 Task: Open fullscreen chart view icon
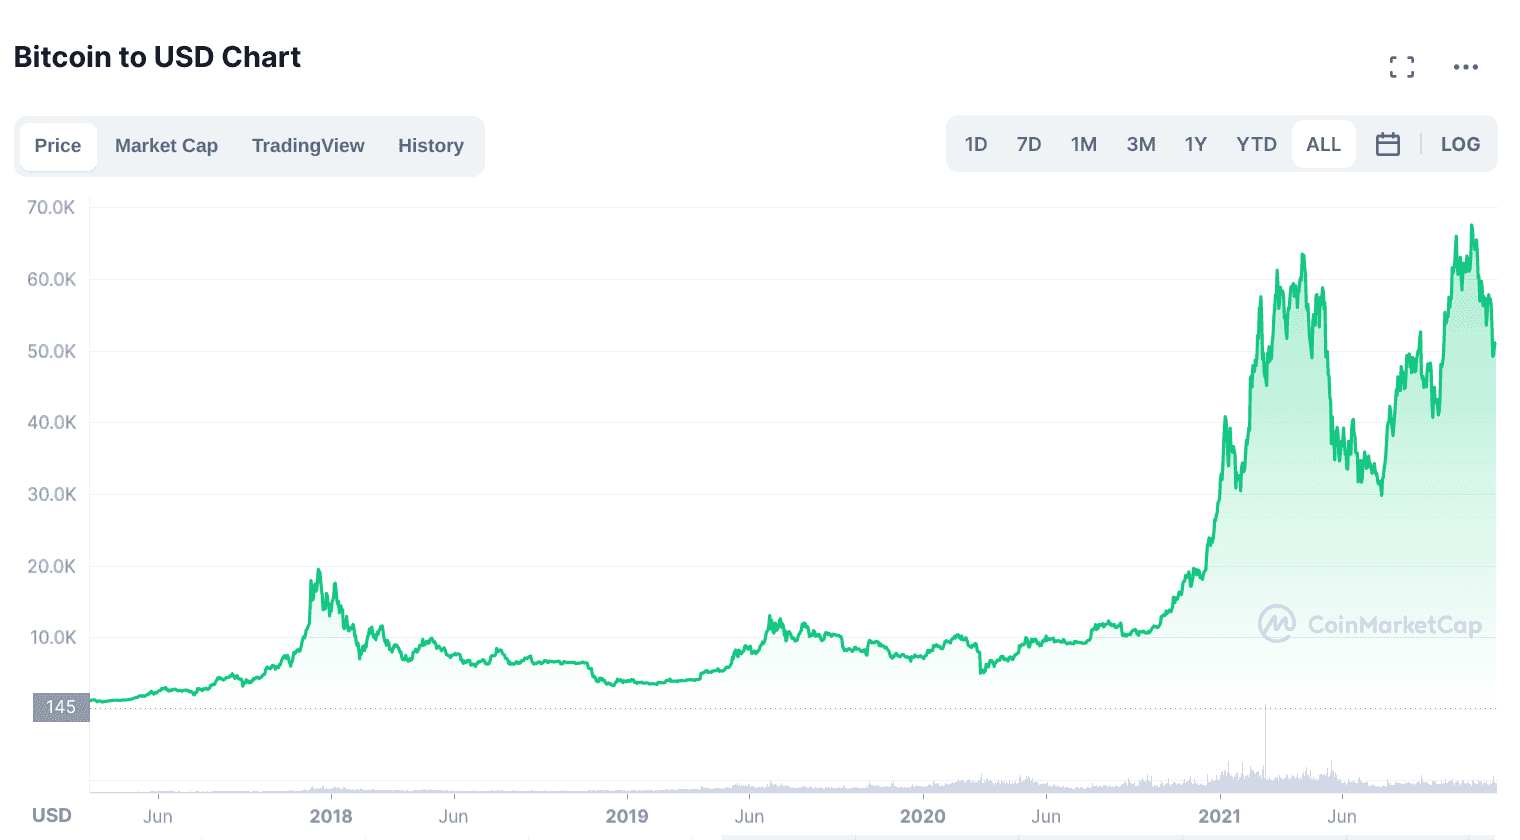pos(1402,67)
